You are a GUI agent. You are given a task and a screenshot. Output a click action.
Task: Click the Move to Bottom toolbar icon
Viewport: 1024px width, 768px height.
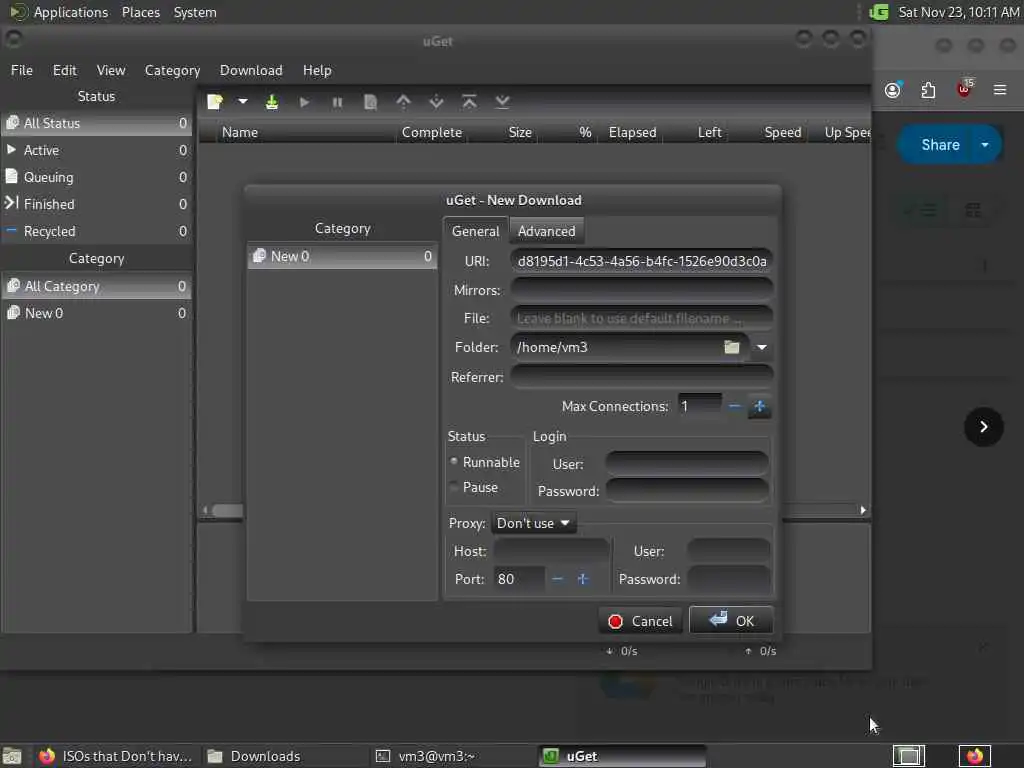click(x=502, y=102)
